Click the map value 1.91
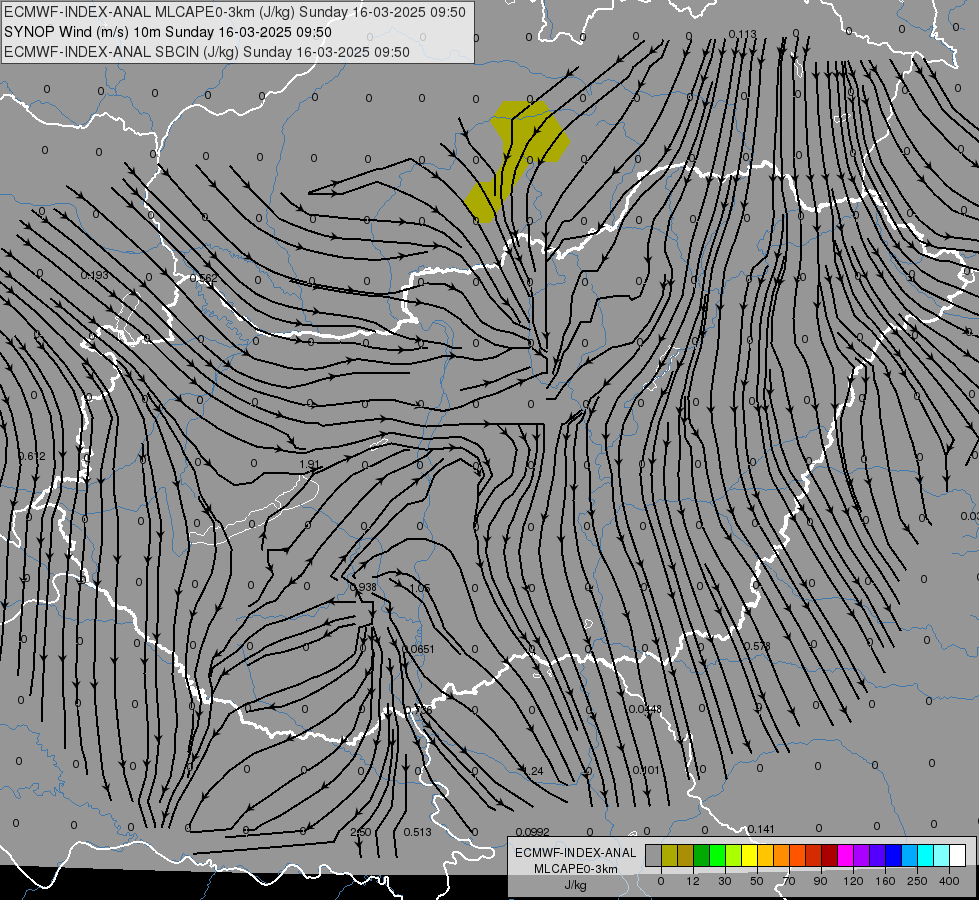 (310, 465)
